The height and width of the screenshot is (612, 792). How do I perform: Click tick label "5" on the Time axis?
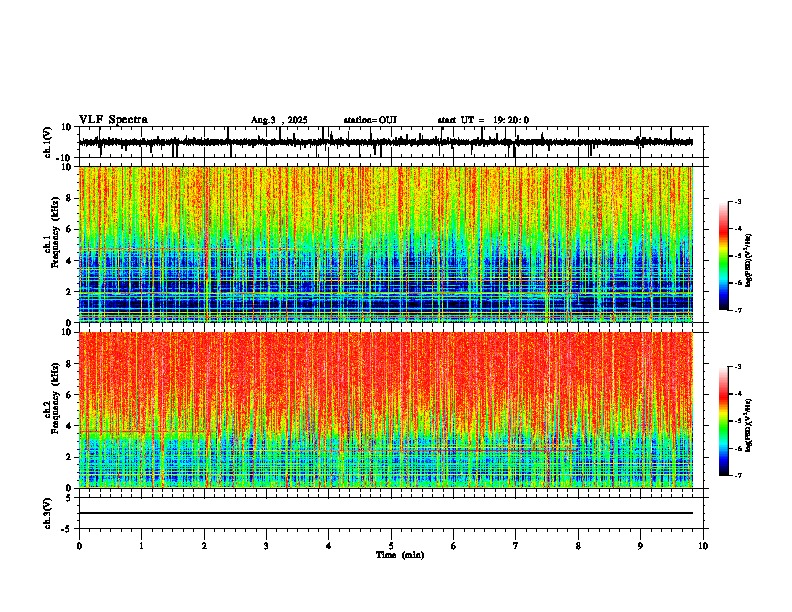click(391, 546)
